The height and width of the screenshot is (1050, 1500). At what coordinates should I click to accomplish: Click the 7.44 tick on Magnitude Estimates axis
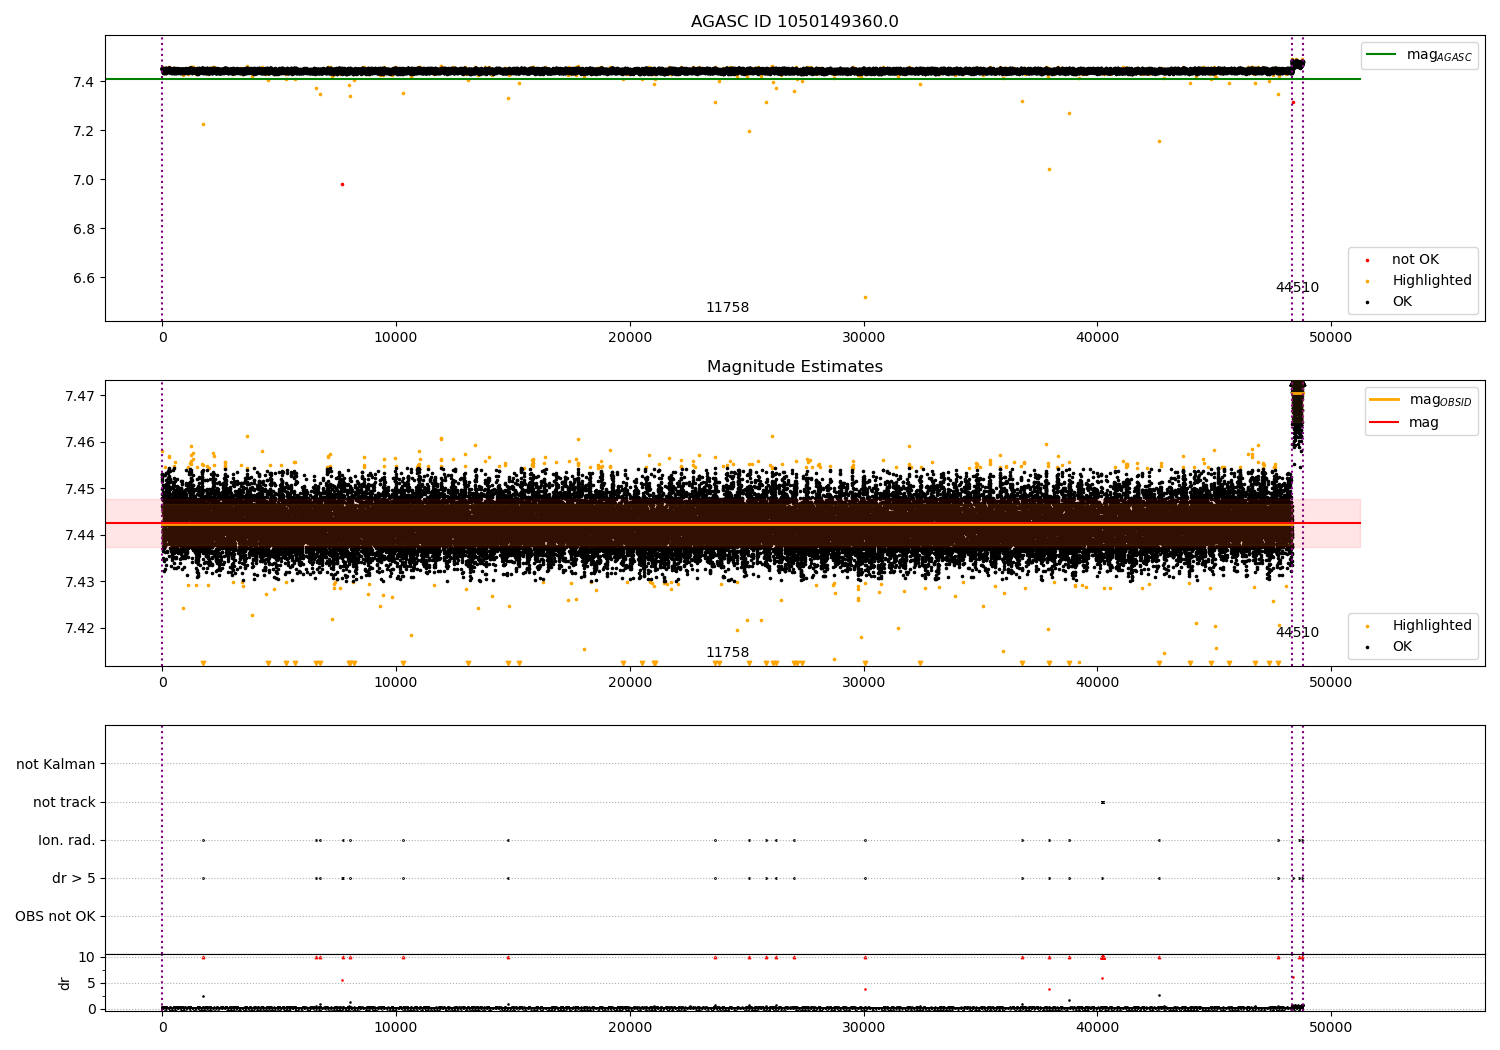pos(81,535)
